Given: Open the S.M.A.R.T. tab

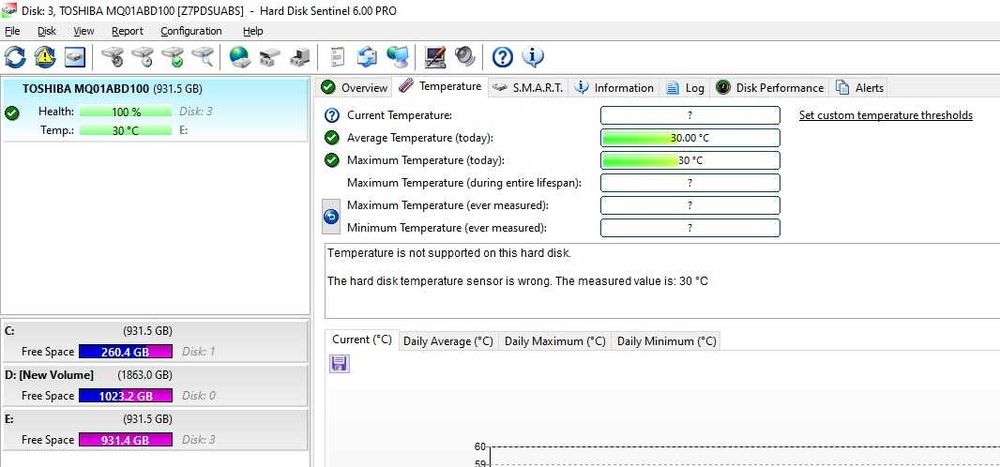Looking at the screenshot, I should (x=529, y=87).
